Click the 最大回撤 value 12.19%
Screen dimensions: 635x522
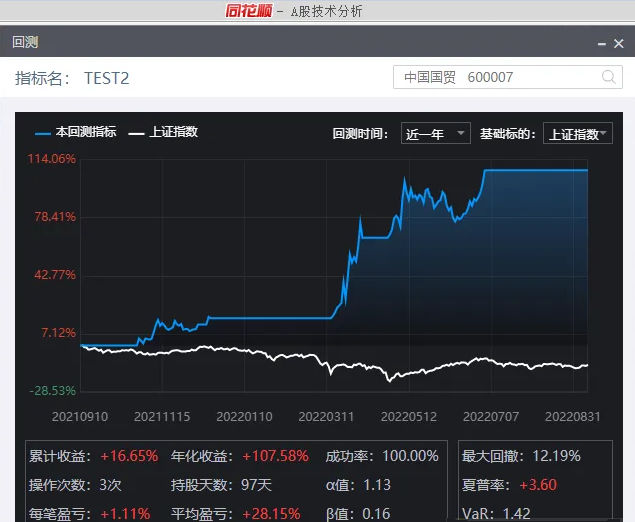click(x=556, y=456)
